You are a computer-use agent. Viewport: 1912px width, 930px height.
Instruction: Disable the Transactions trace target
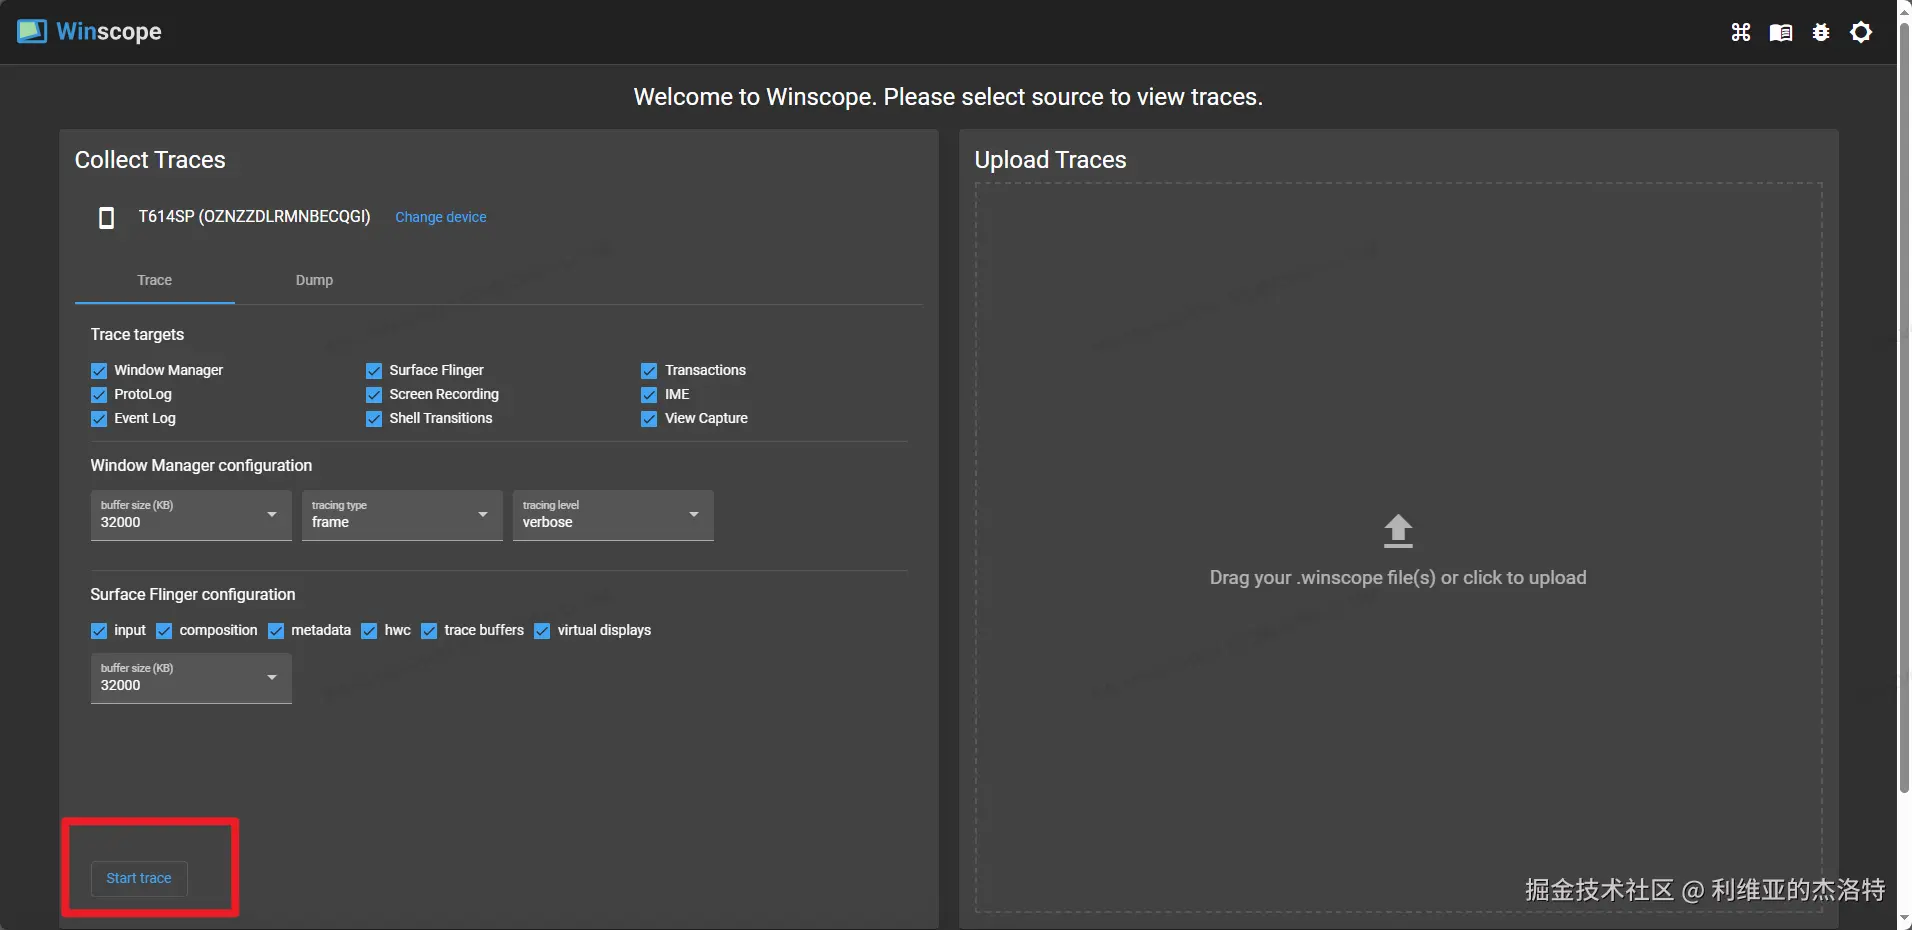pos(649,371)
